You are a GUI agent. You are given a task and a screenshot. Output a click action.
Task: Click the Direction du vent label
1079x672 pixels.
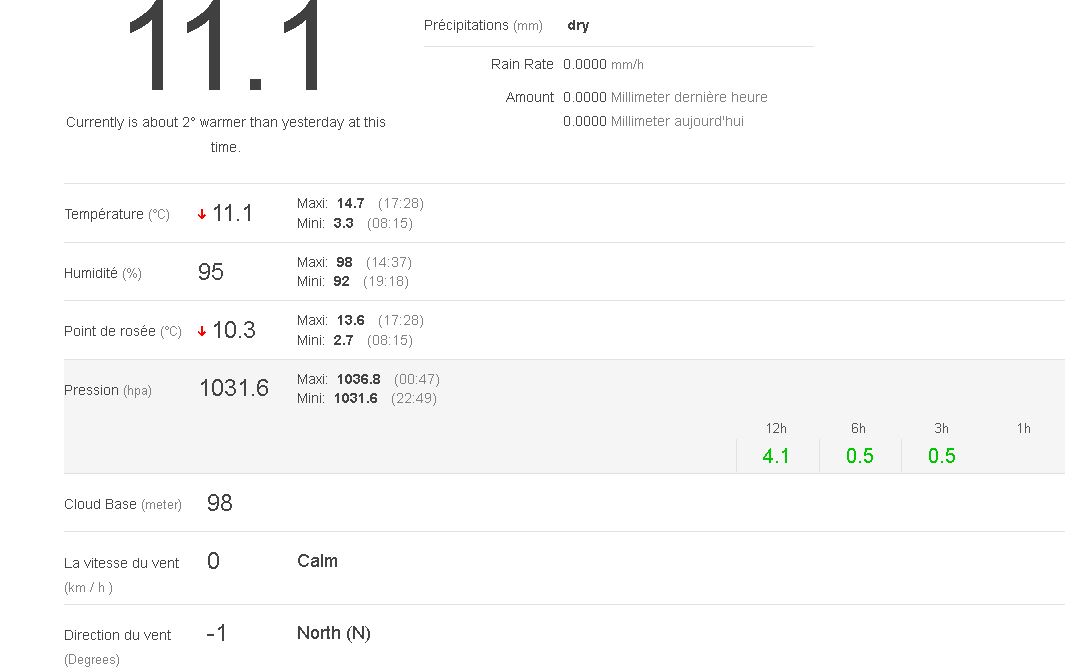117,635
